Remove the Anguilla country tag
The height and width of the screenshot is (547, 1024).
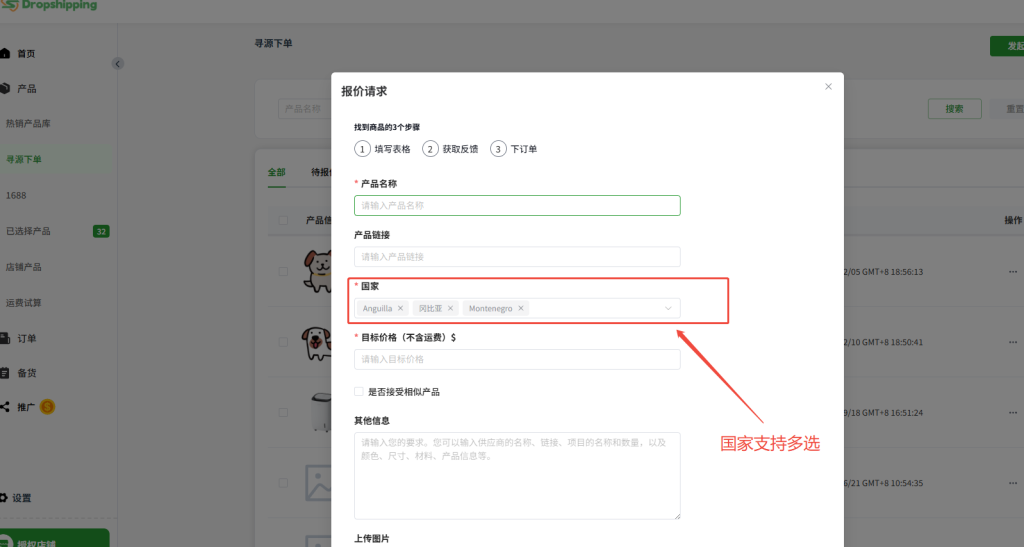[x=400, y=309]
